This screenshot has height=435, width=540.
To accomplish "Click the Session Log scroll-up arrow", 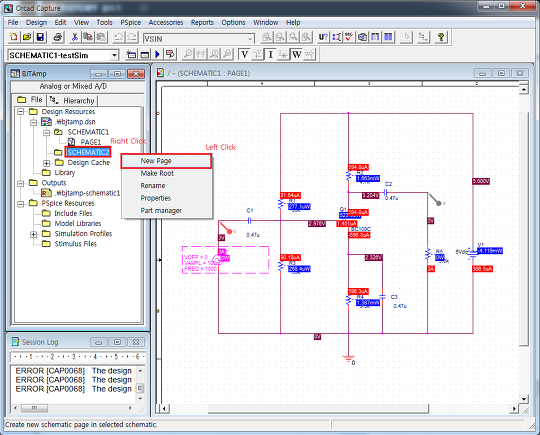I will click(x=140, y=371).
